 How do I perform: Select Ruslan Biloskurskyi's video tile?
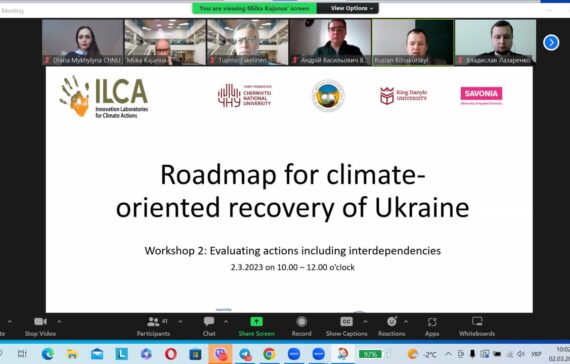click(413, 42)
